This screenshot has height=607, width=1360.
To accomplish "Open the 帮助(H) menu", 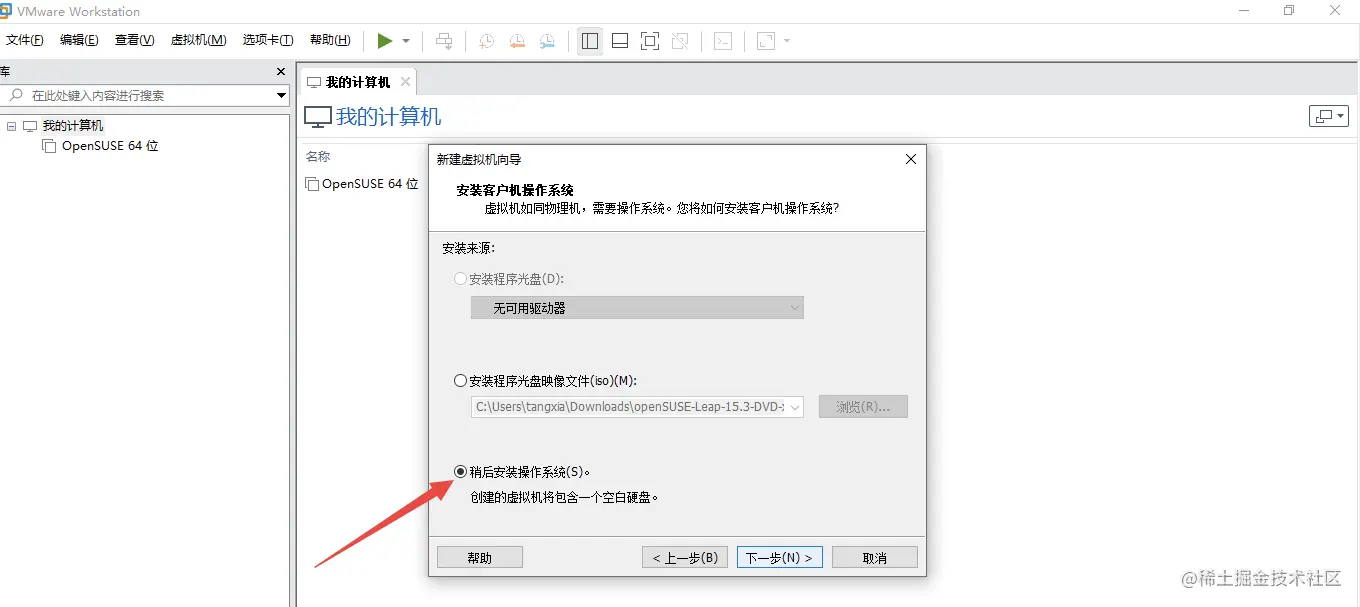I will pyautogui.click(x=330, y=40).
